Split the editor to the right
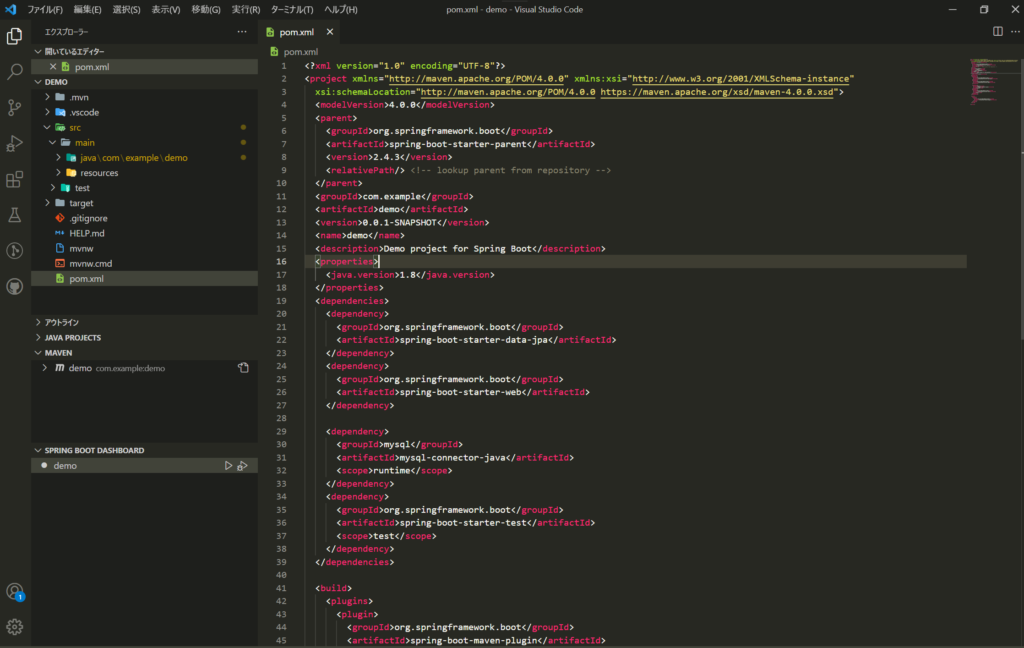This screenshot has width=1024, height=648. pyautogui.click(x=998, y=31)
